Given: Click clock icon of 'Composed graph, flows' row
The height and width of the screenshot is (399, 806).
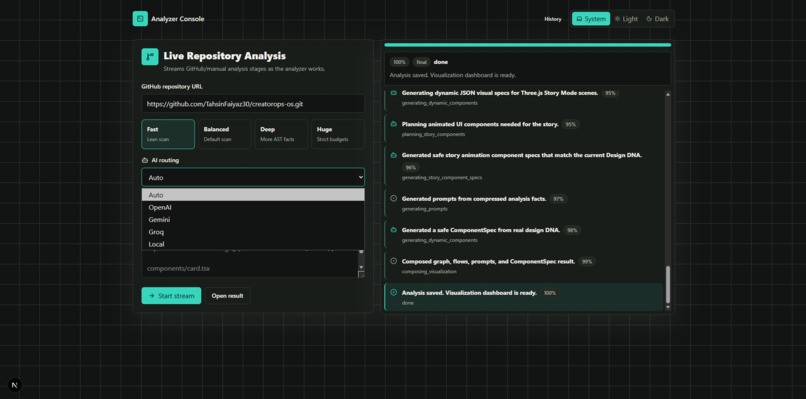Looking at the screenshot, I should pyautogui.click(x=394, y=261).
